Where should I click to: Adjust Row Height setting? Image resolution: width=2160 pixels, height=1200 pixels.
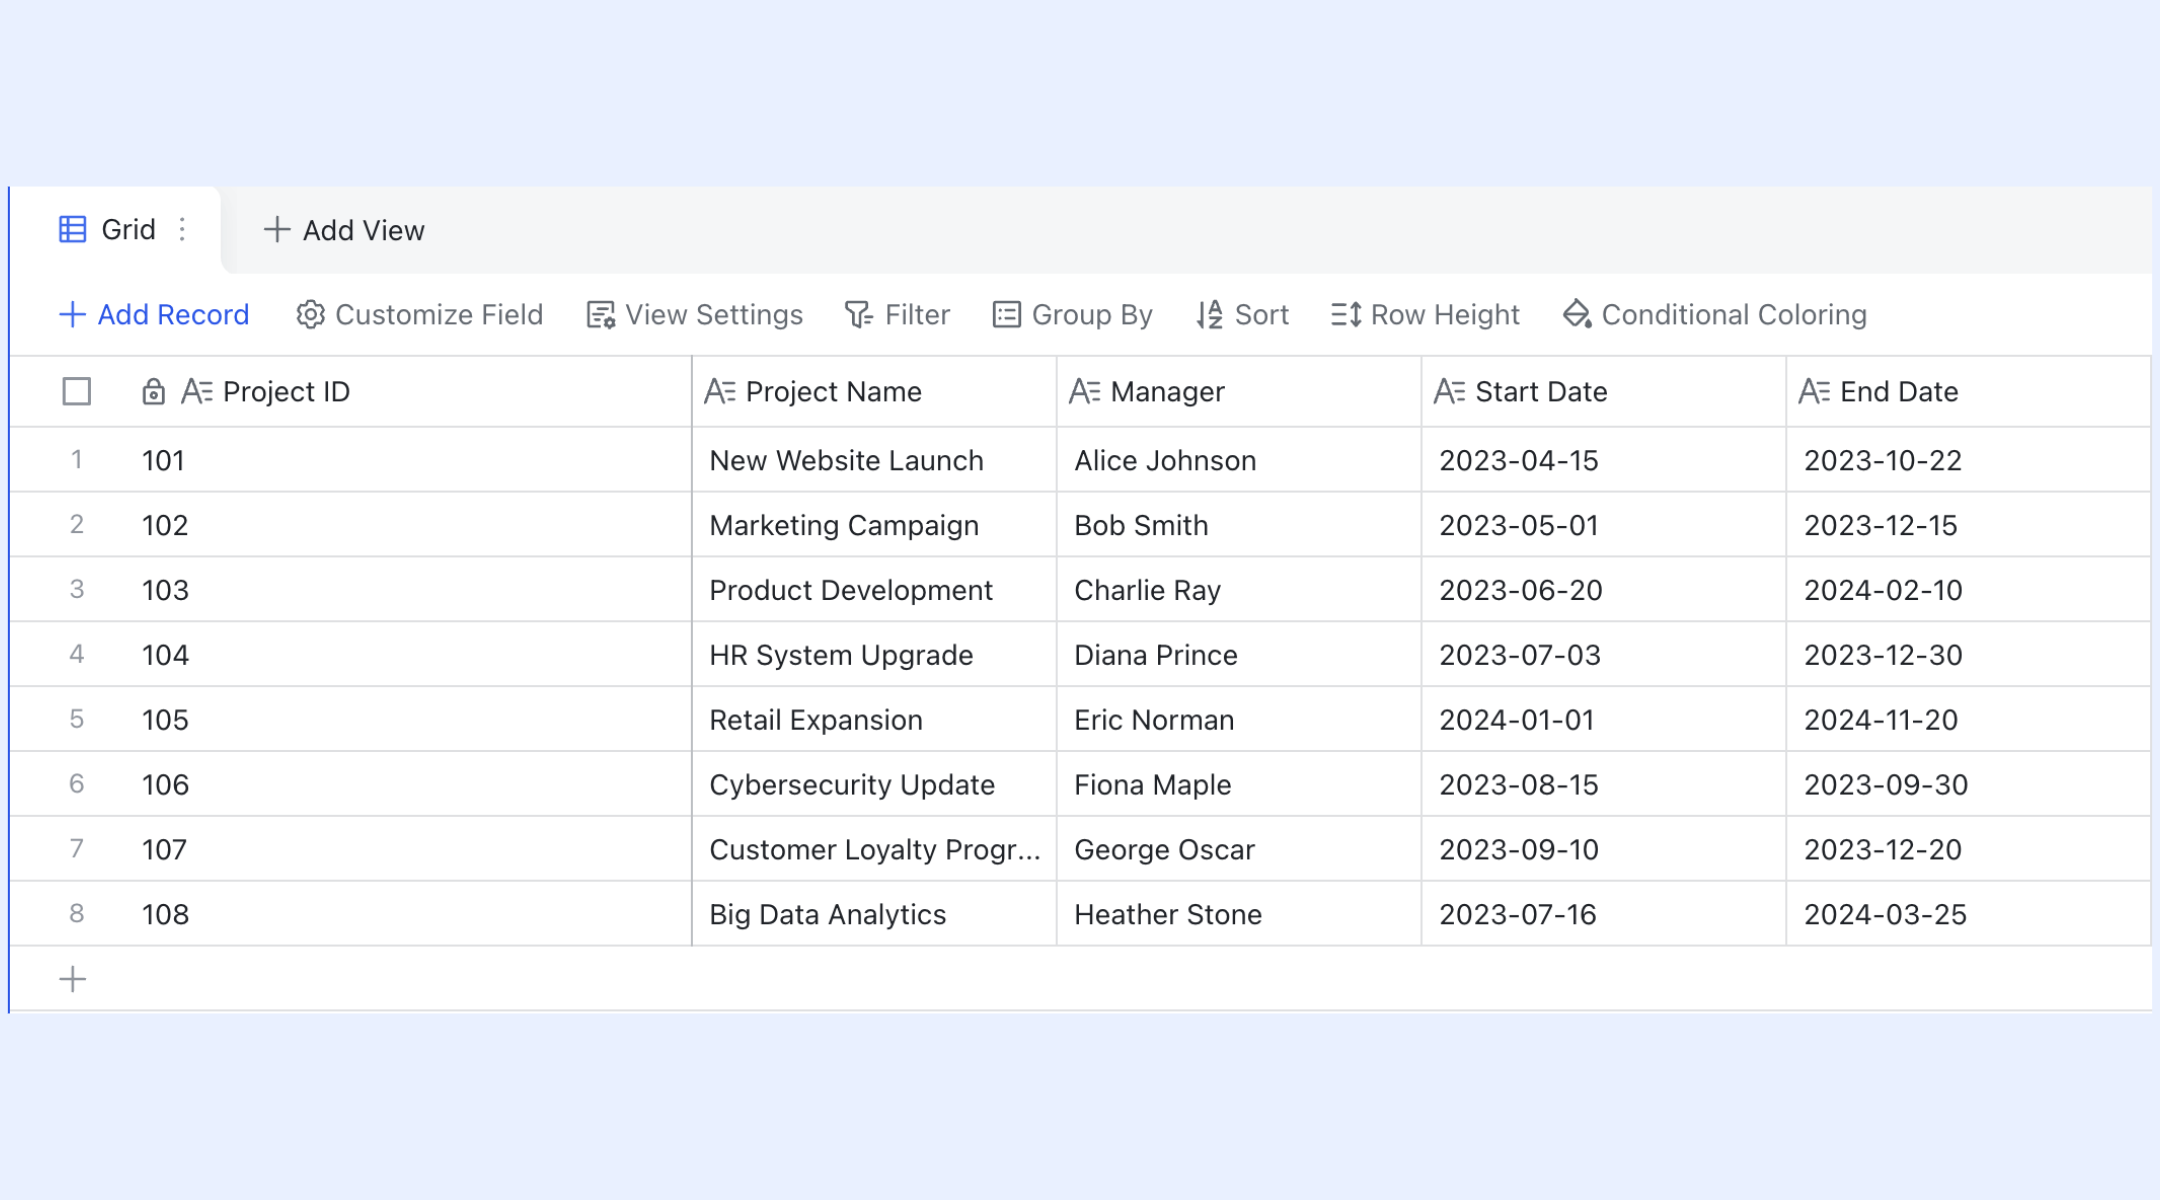coord(1425,315)
